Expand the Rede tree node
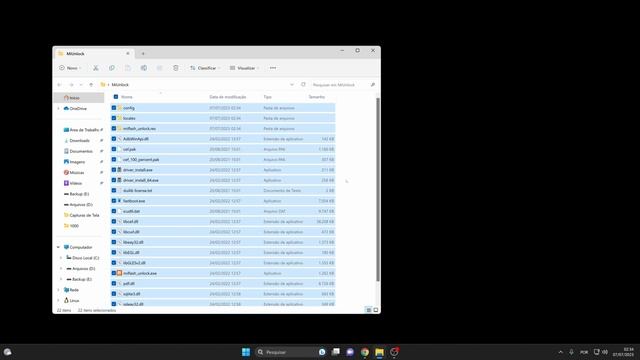Screen dimensions: 640x360 58,290
